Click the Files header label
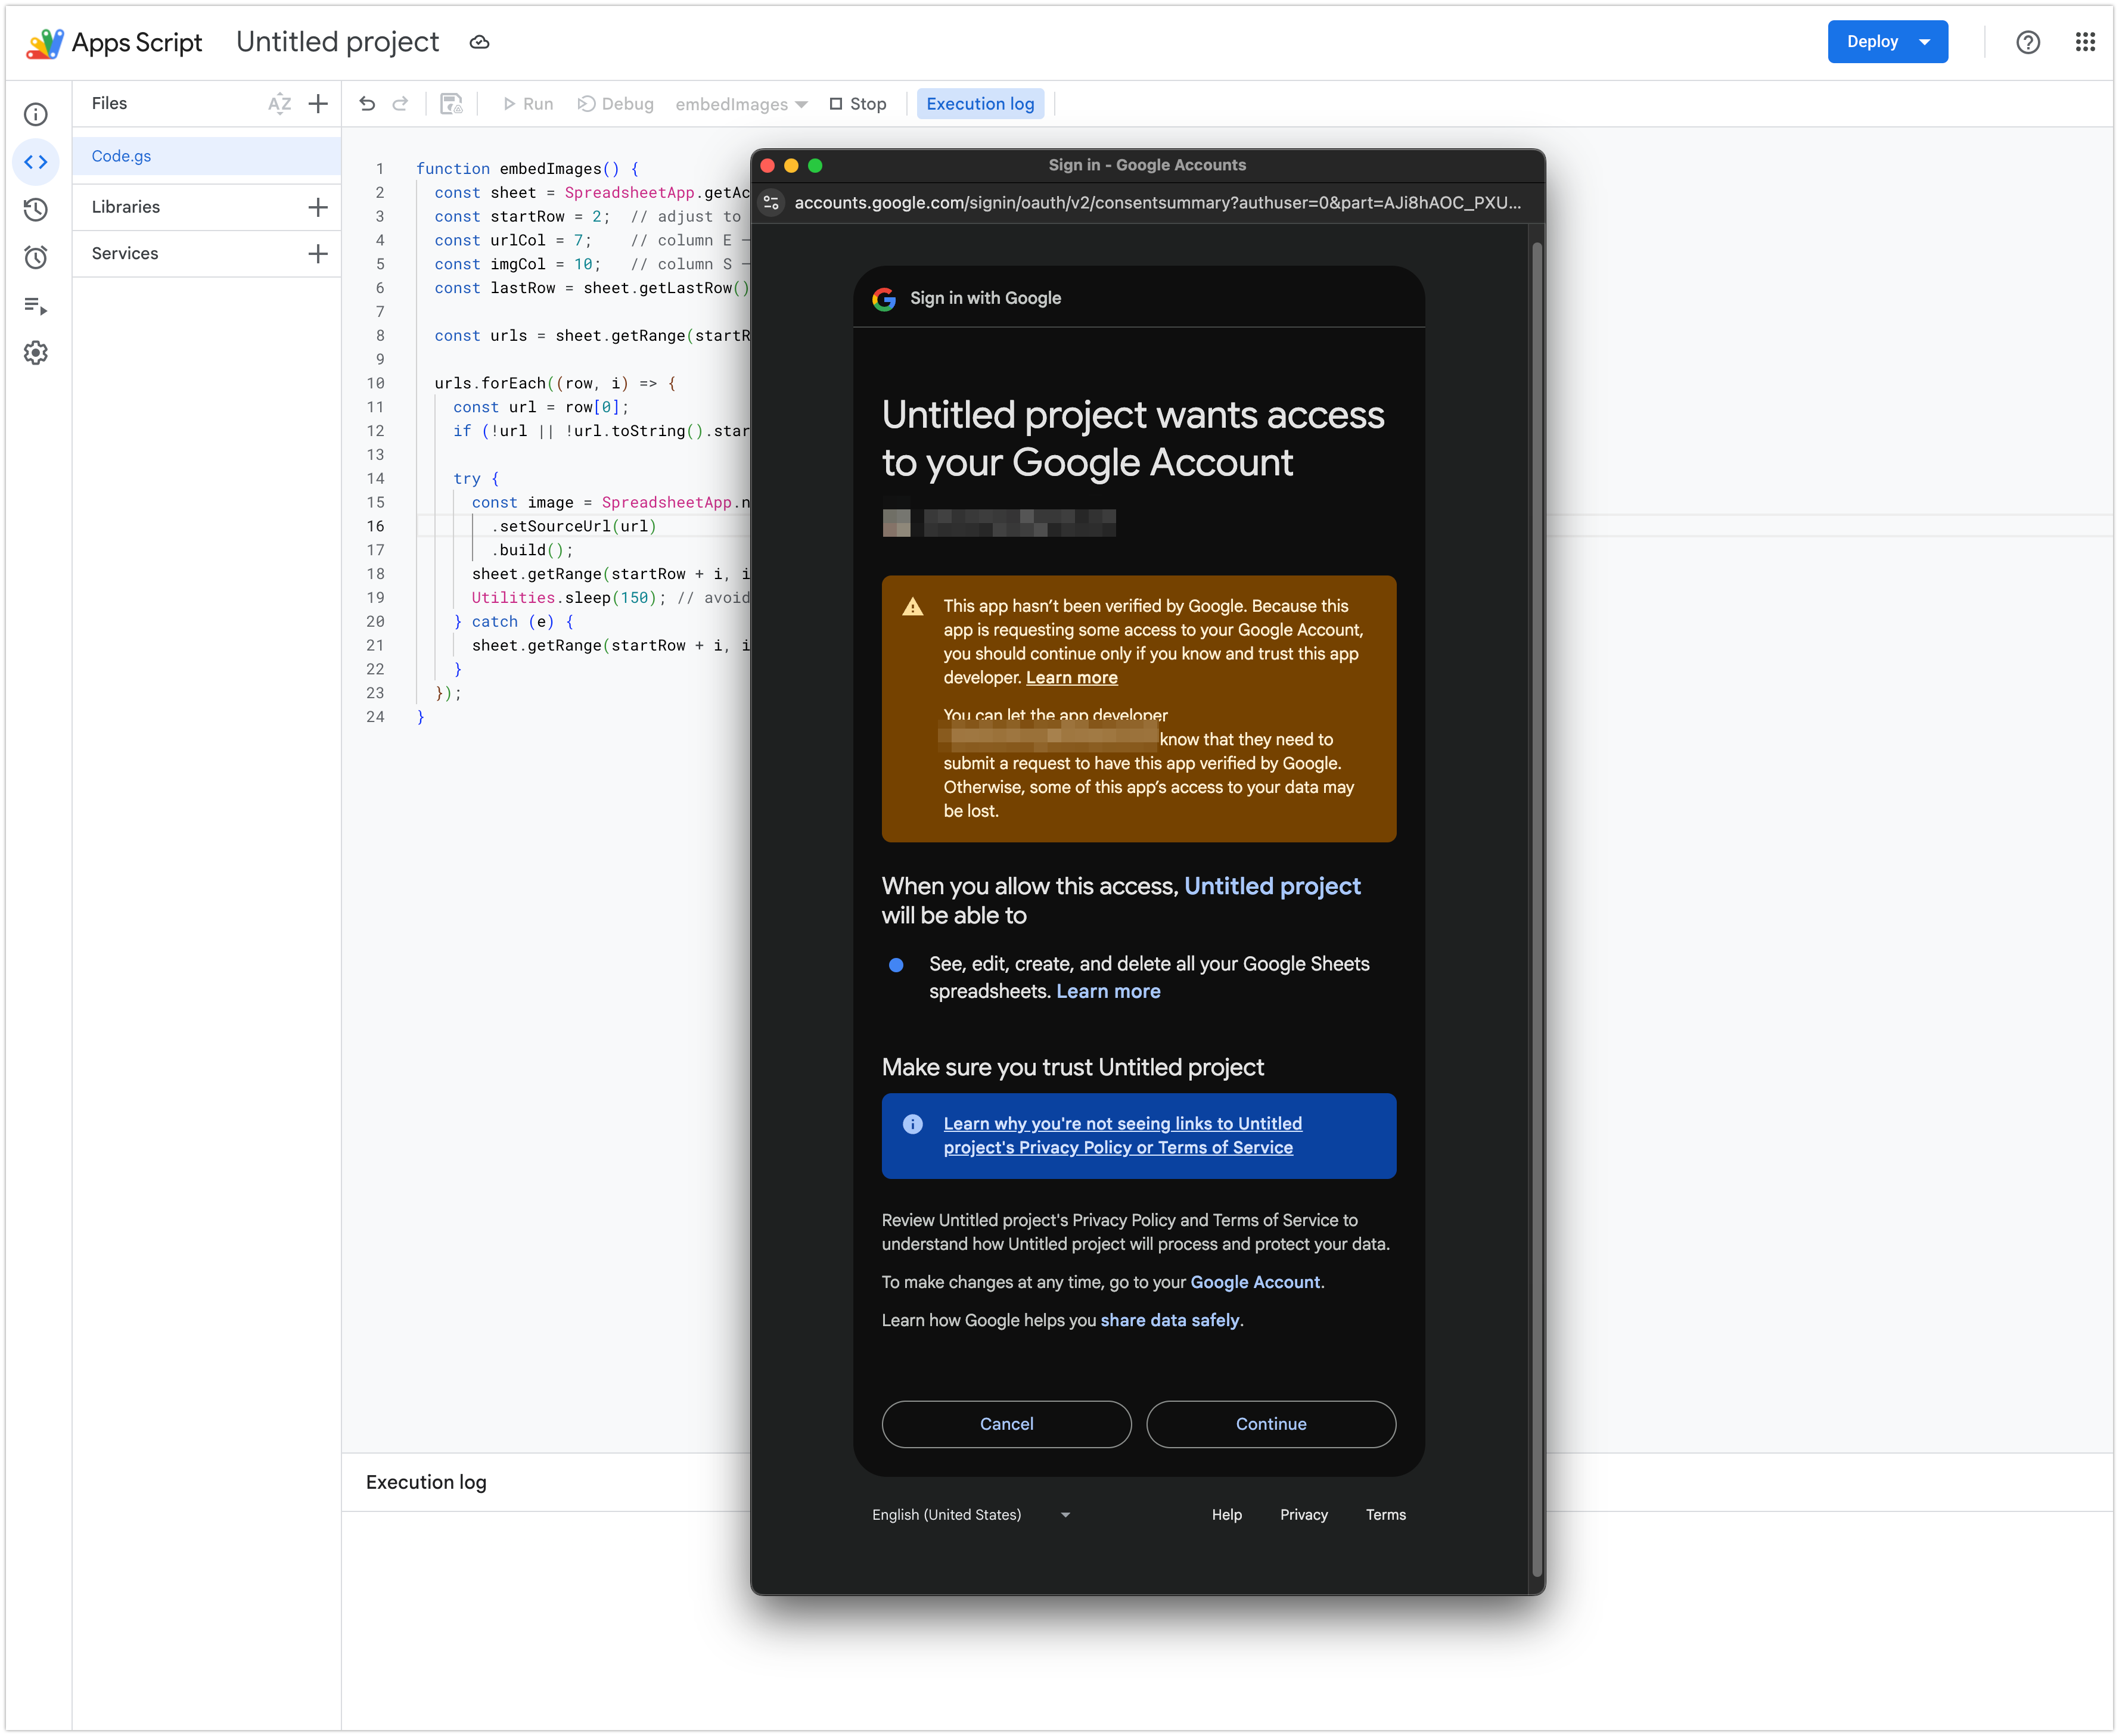Viewport: 2119px width, 1736px height. click(109, 104)
